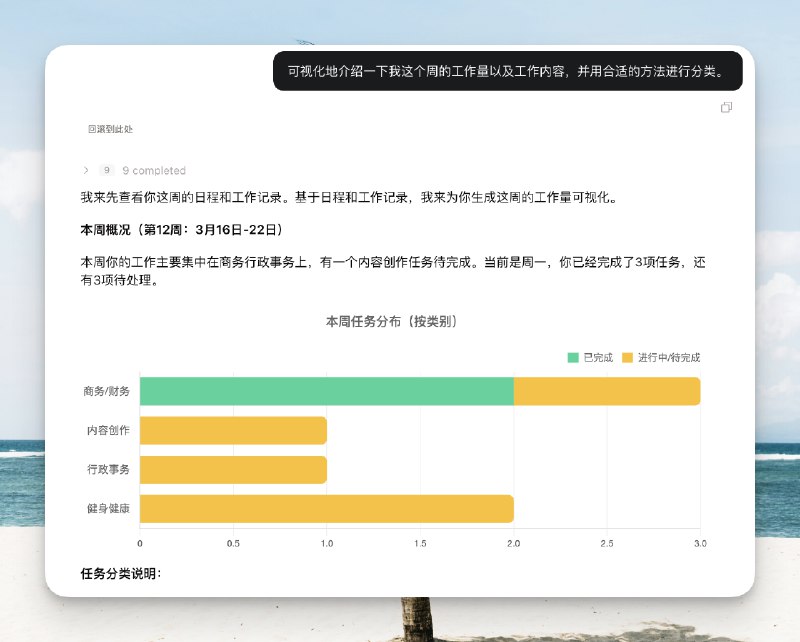Image resolution: width=800 pixels, height=642 pixels.
Task: Click the yellow 进行中/待完成 legend swatch
Action: click(x=626, y=355)
